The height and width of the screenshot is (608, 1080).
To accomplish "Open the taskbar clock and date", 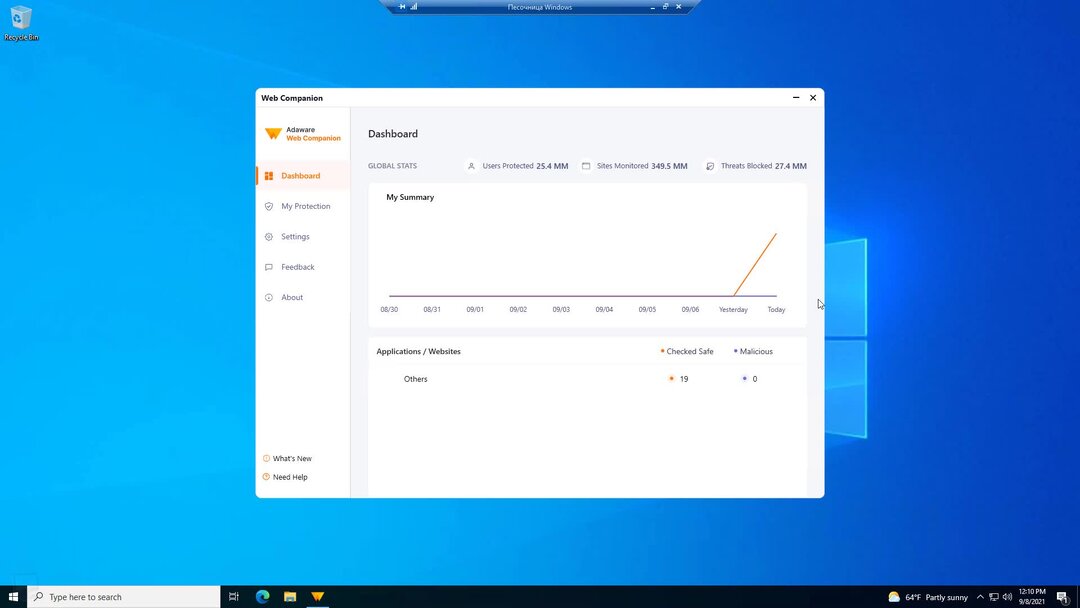I will click(1032, 596).
